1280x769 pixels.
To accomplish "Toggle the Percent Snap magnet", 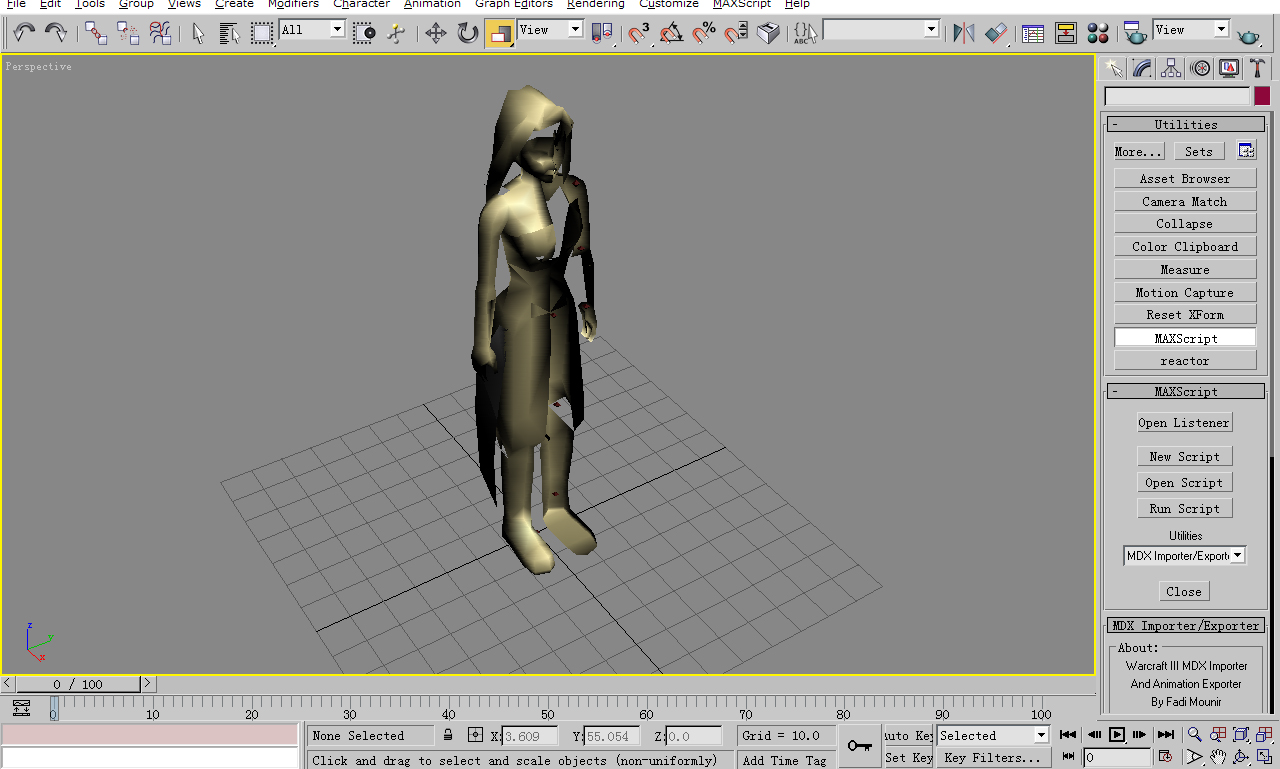I will coord(704,33).
